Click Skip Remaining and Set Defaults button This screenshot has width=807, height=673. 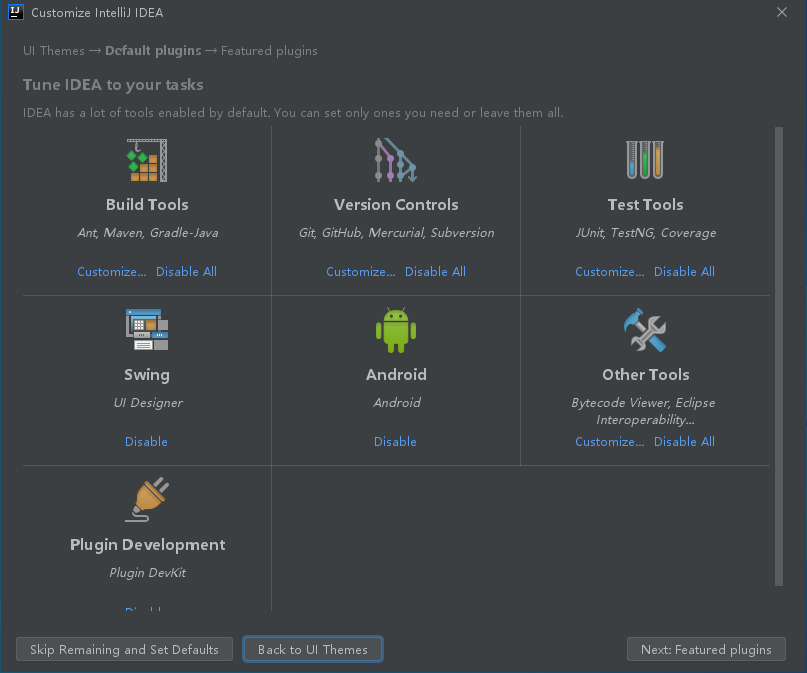point(125,649)
